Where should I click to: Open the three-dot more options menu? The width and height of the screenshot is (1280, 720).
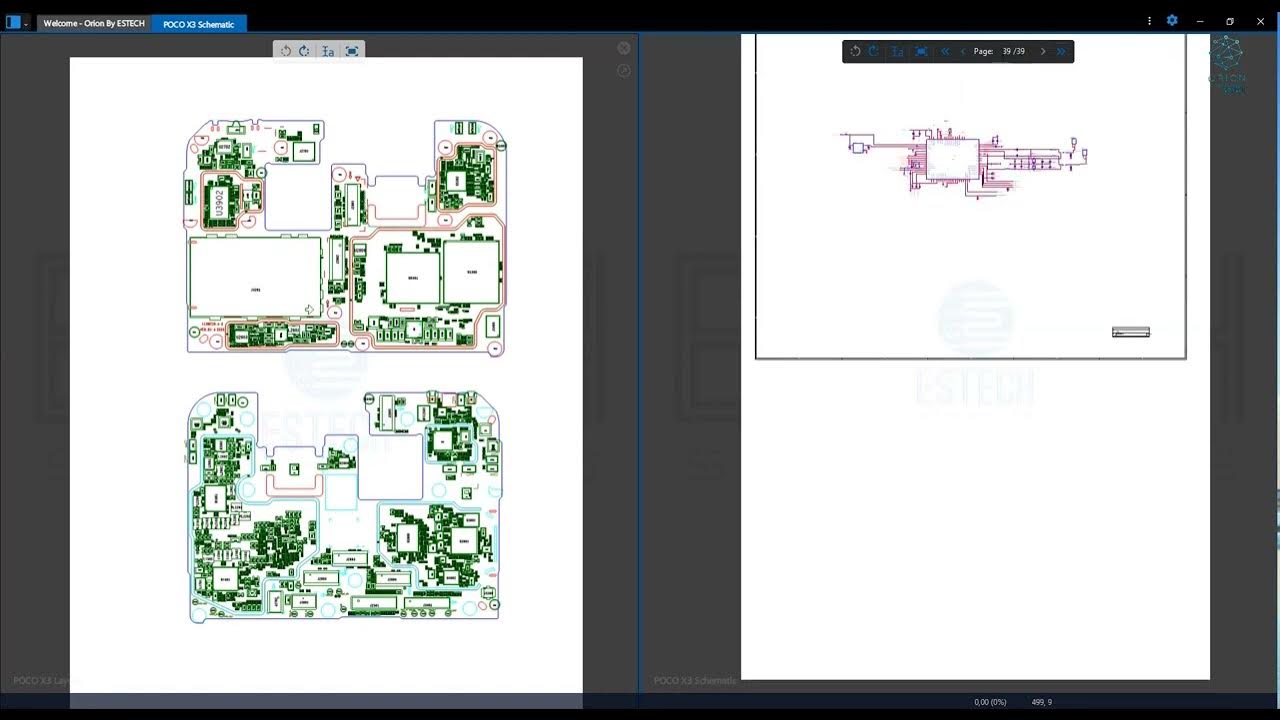point(1149,21)
